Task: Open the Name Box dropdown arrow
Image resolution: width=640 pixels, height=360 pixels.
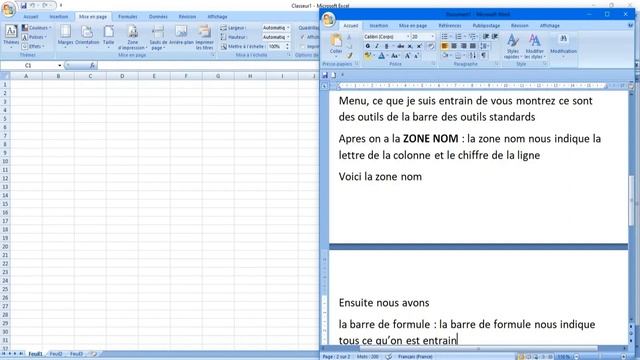Action: click(x=60, y=65)
